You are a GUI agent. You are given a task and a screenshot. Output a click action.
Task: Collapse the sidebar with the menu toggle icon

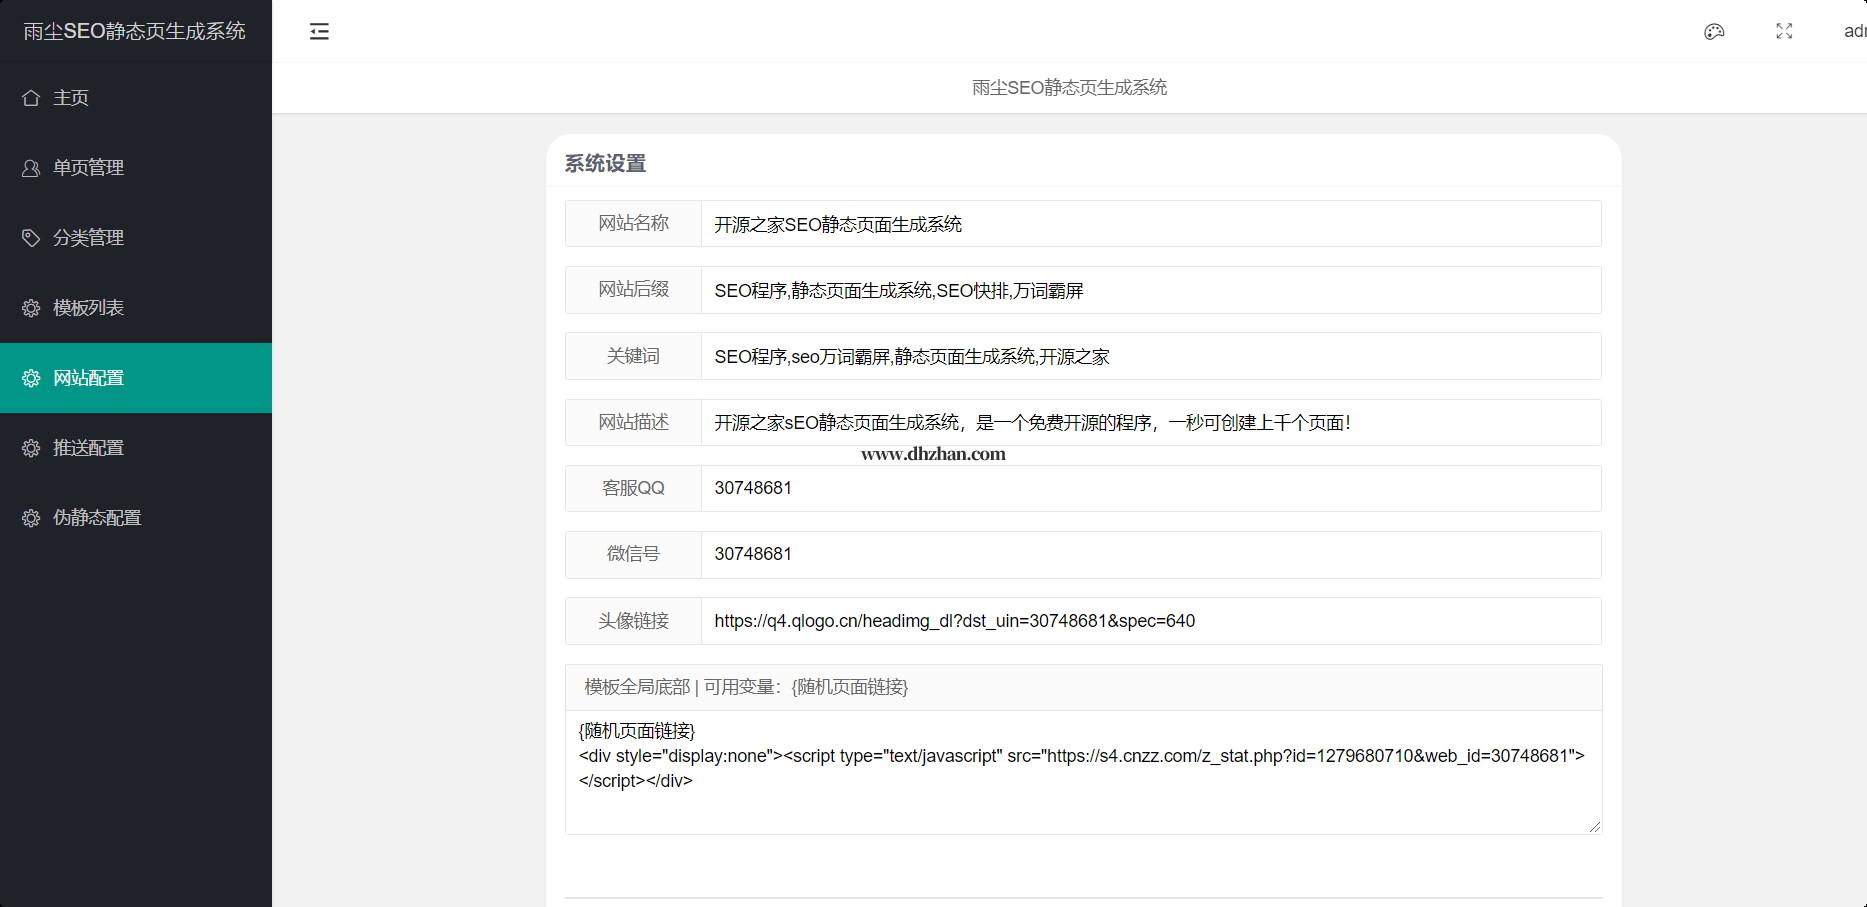click(x=319, y=32)
